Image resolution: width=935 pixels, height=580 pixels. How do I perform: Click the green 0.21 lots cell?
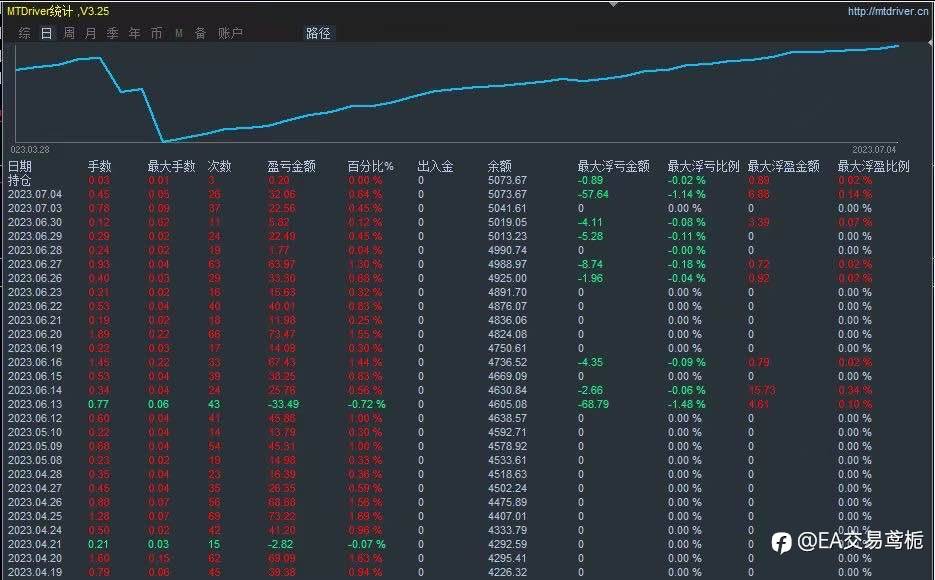[98, 544]
